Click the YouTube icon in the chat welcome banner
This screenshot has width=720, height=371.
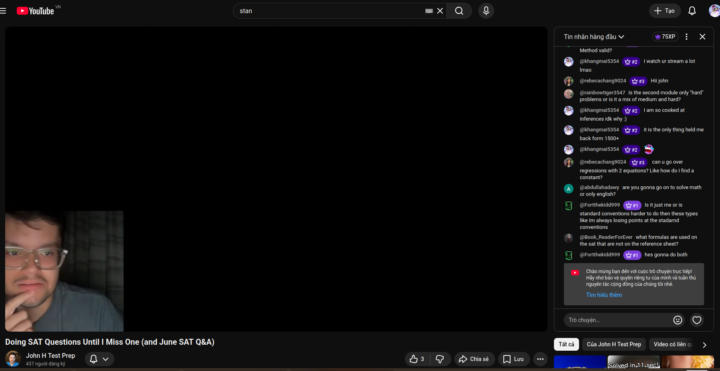coord(575,273)
